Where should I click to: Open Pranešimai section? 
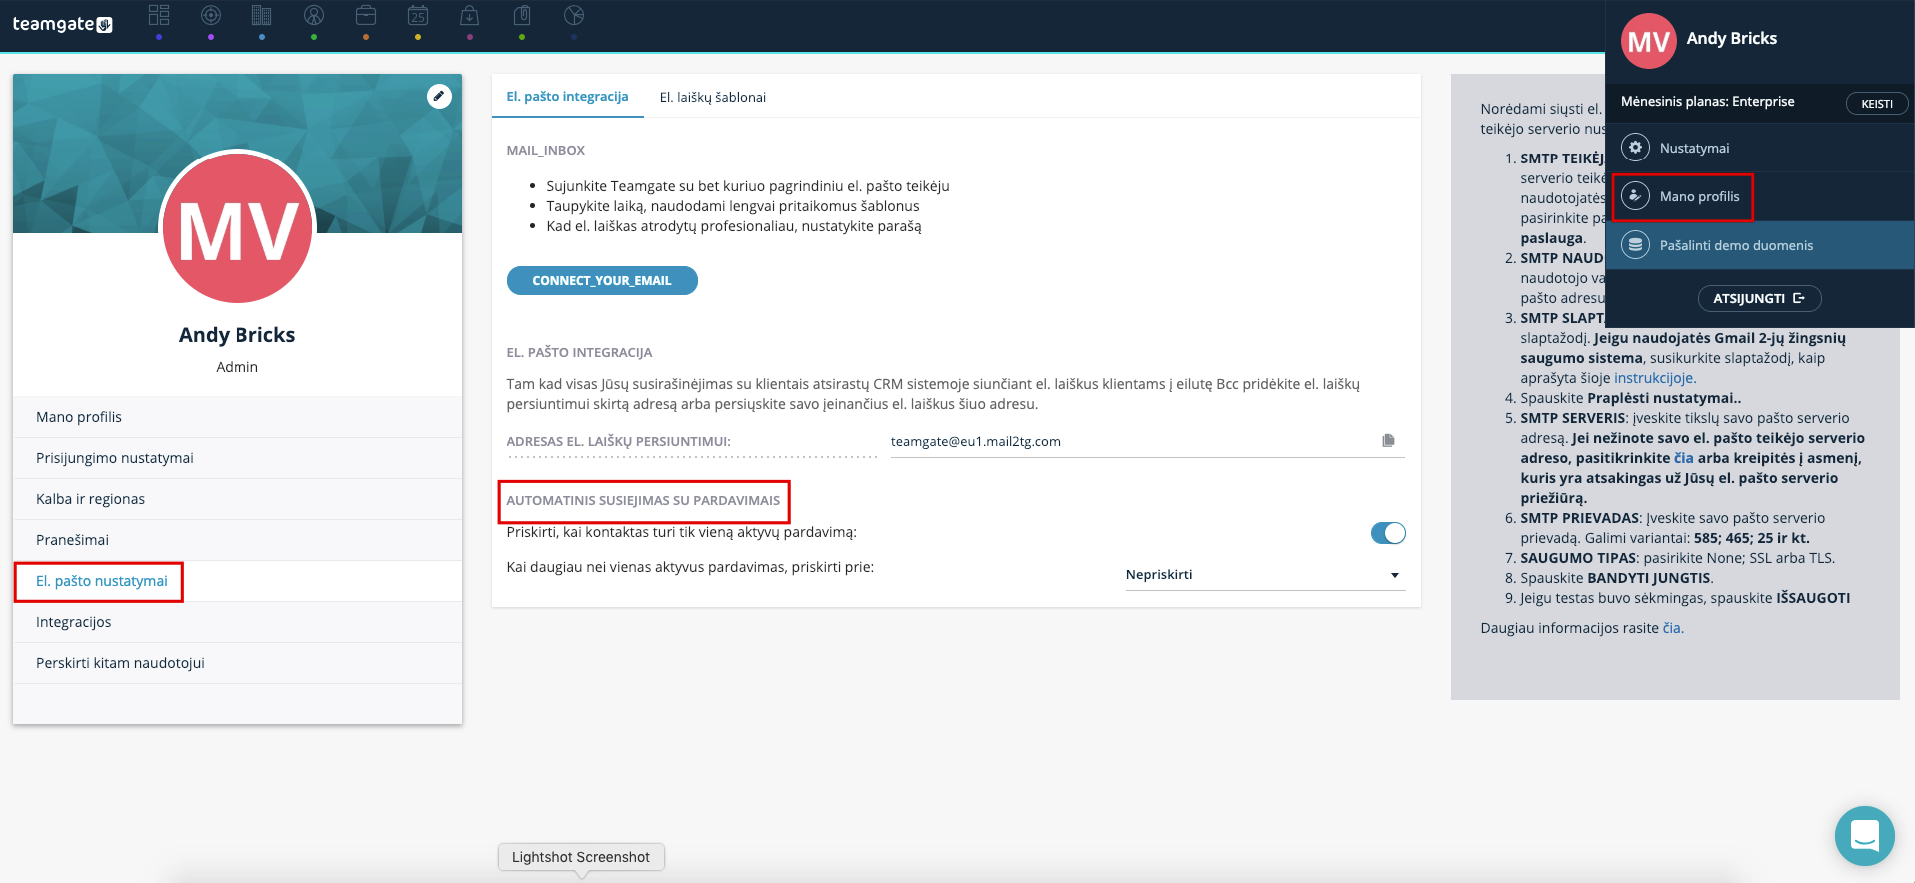[x=238, y=540]
